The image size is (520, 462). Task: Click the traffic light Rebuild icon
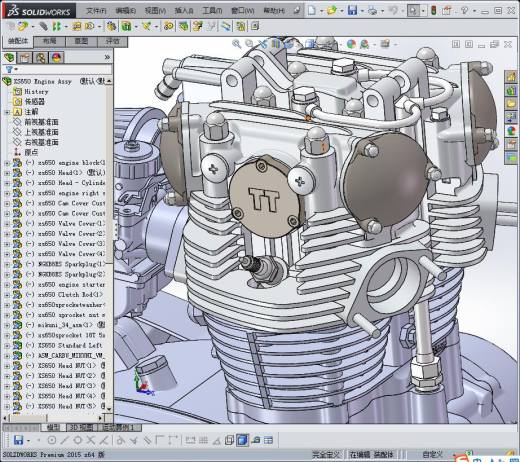pyautogui.click(x=434, y=11)
